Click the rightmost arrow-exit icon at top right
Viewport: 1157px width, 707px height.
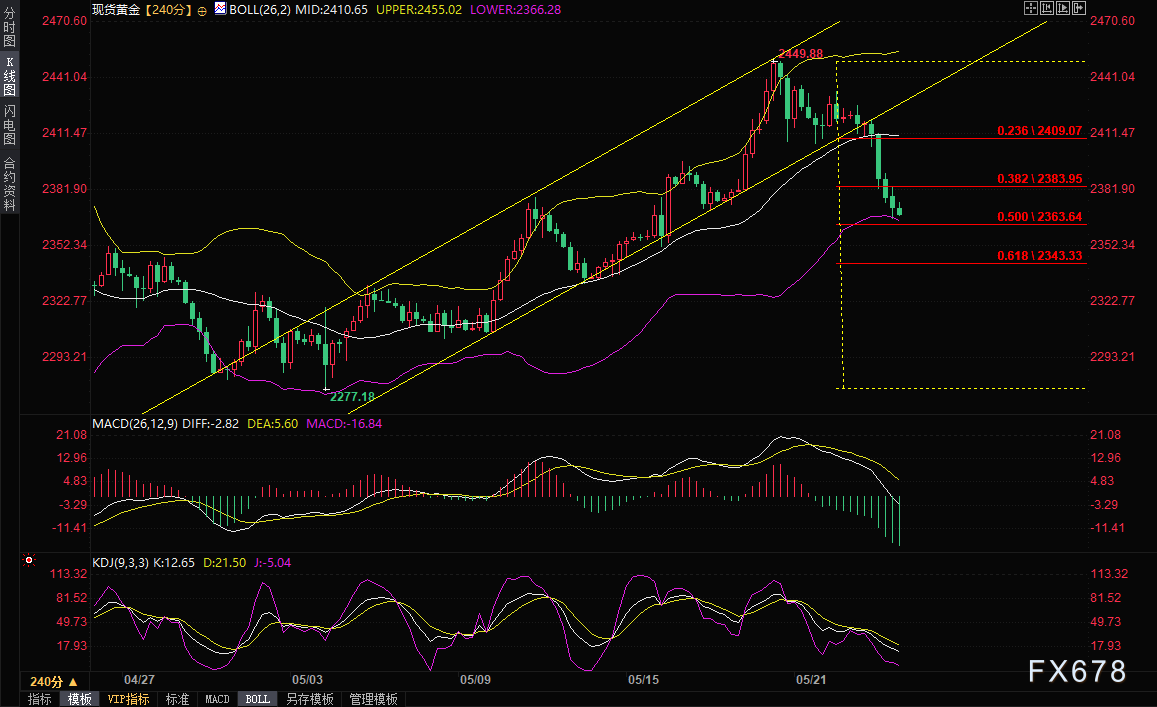pyautogui.click(x=1079, y=7)
